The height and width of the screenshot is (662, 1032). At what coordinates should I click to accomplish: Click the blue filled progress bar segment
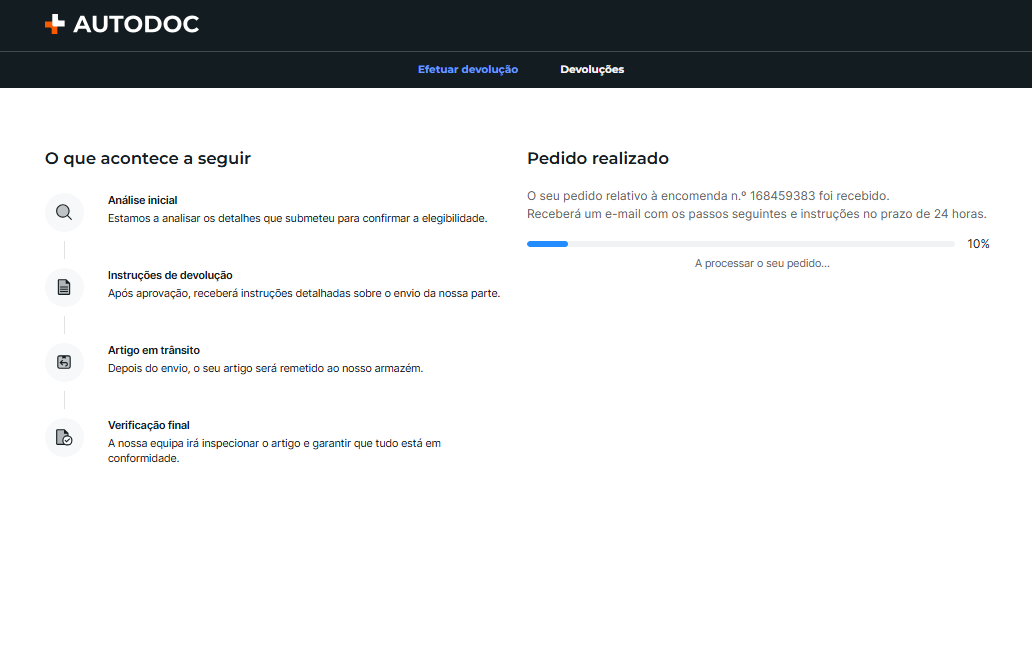click(548, 244)
